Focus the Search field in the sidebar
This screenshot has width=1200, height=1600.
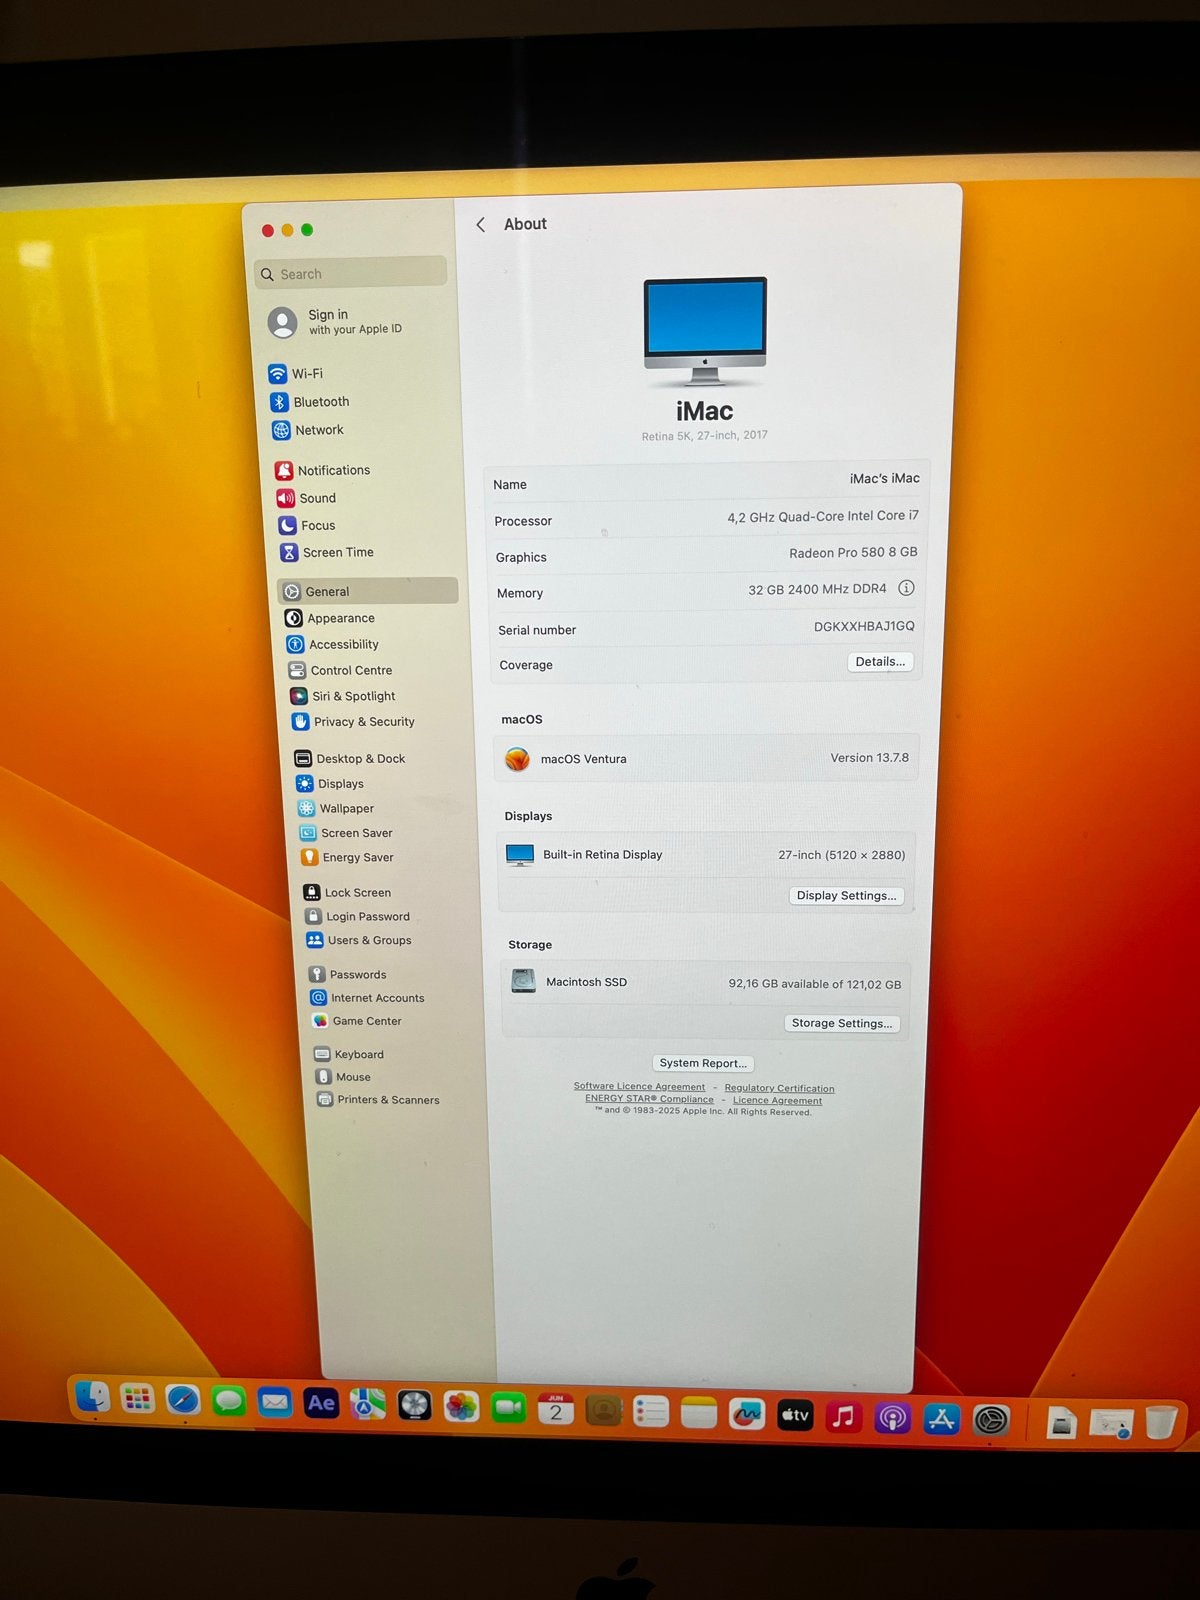pos(351,273)
